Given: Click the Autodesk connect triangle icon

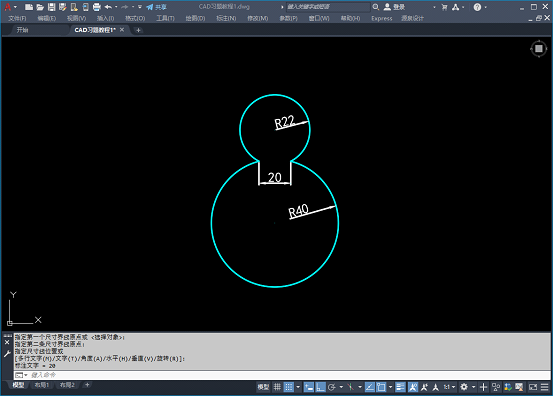Looking at the screenshot, I should coord(456,7).
